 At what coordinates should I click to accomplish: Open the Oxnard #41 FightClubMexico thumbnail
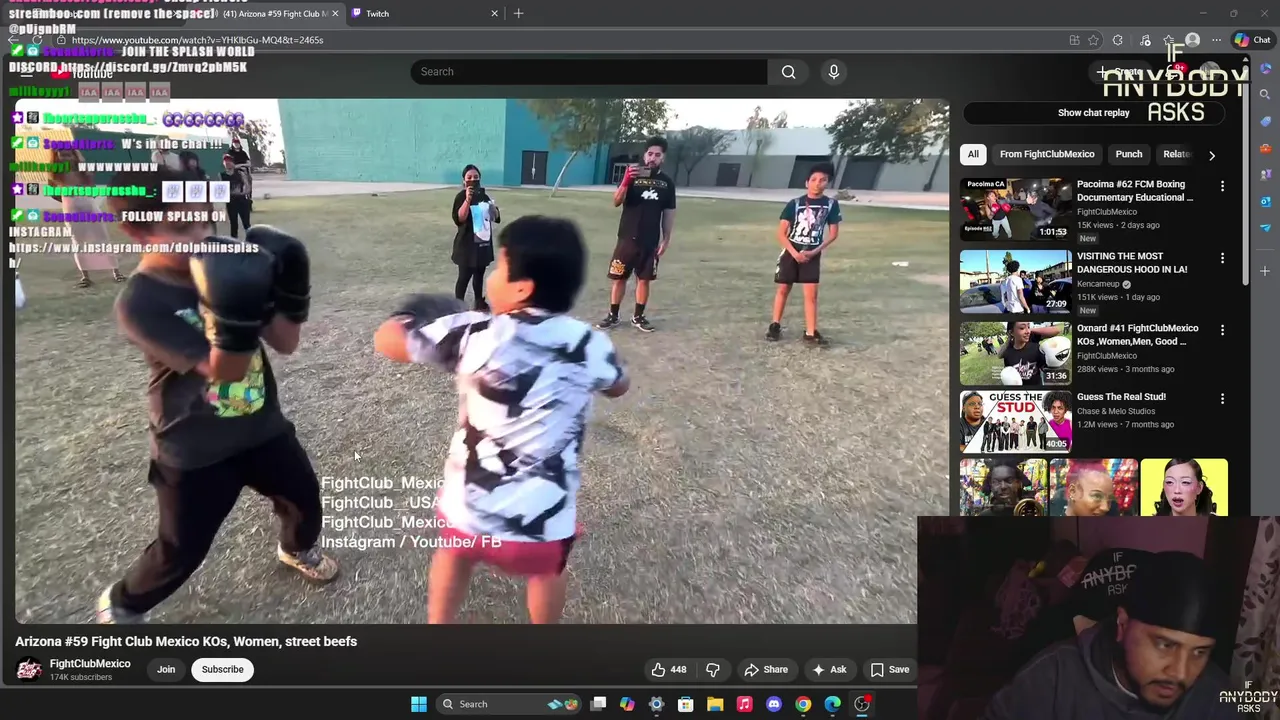pyautogui.click(x=1015, y=353)
